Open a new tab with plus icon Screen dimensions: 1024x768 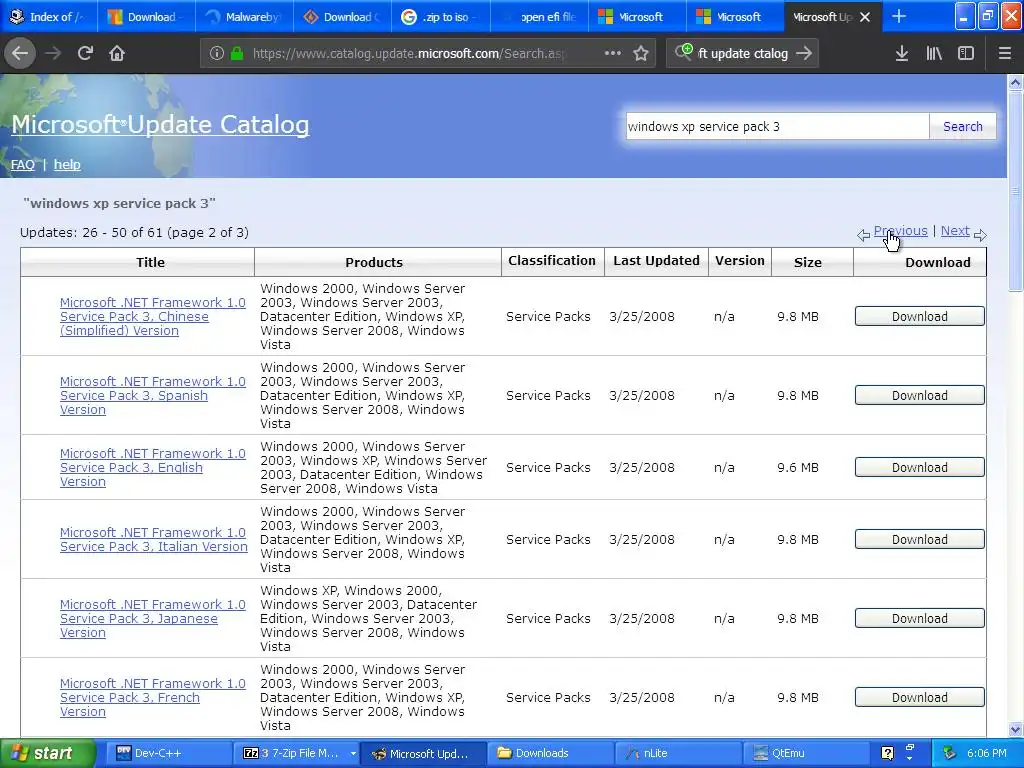[x=899, y=16]
